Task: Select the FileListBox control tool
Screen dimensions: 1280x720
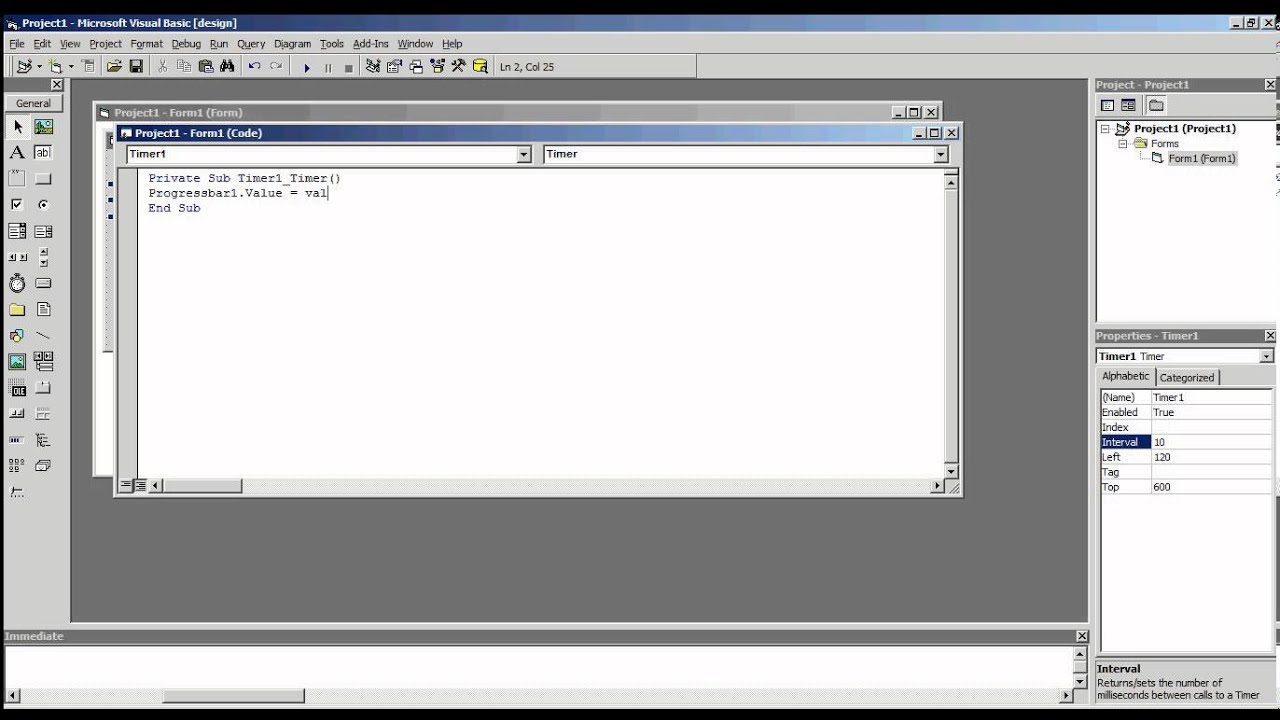Action: (43, 310)
